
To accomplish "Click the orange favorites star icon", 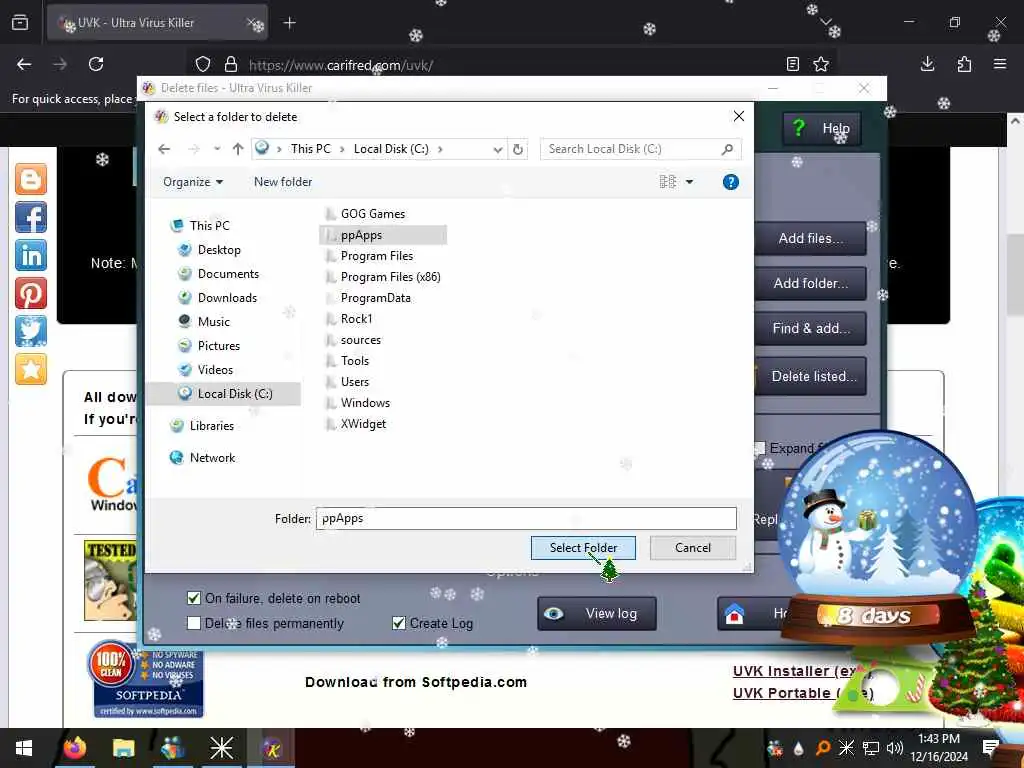I will pos(31,369).
